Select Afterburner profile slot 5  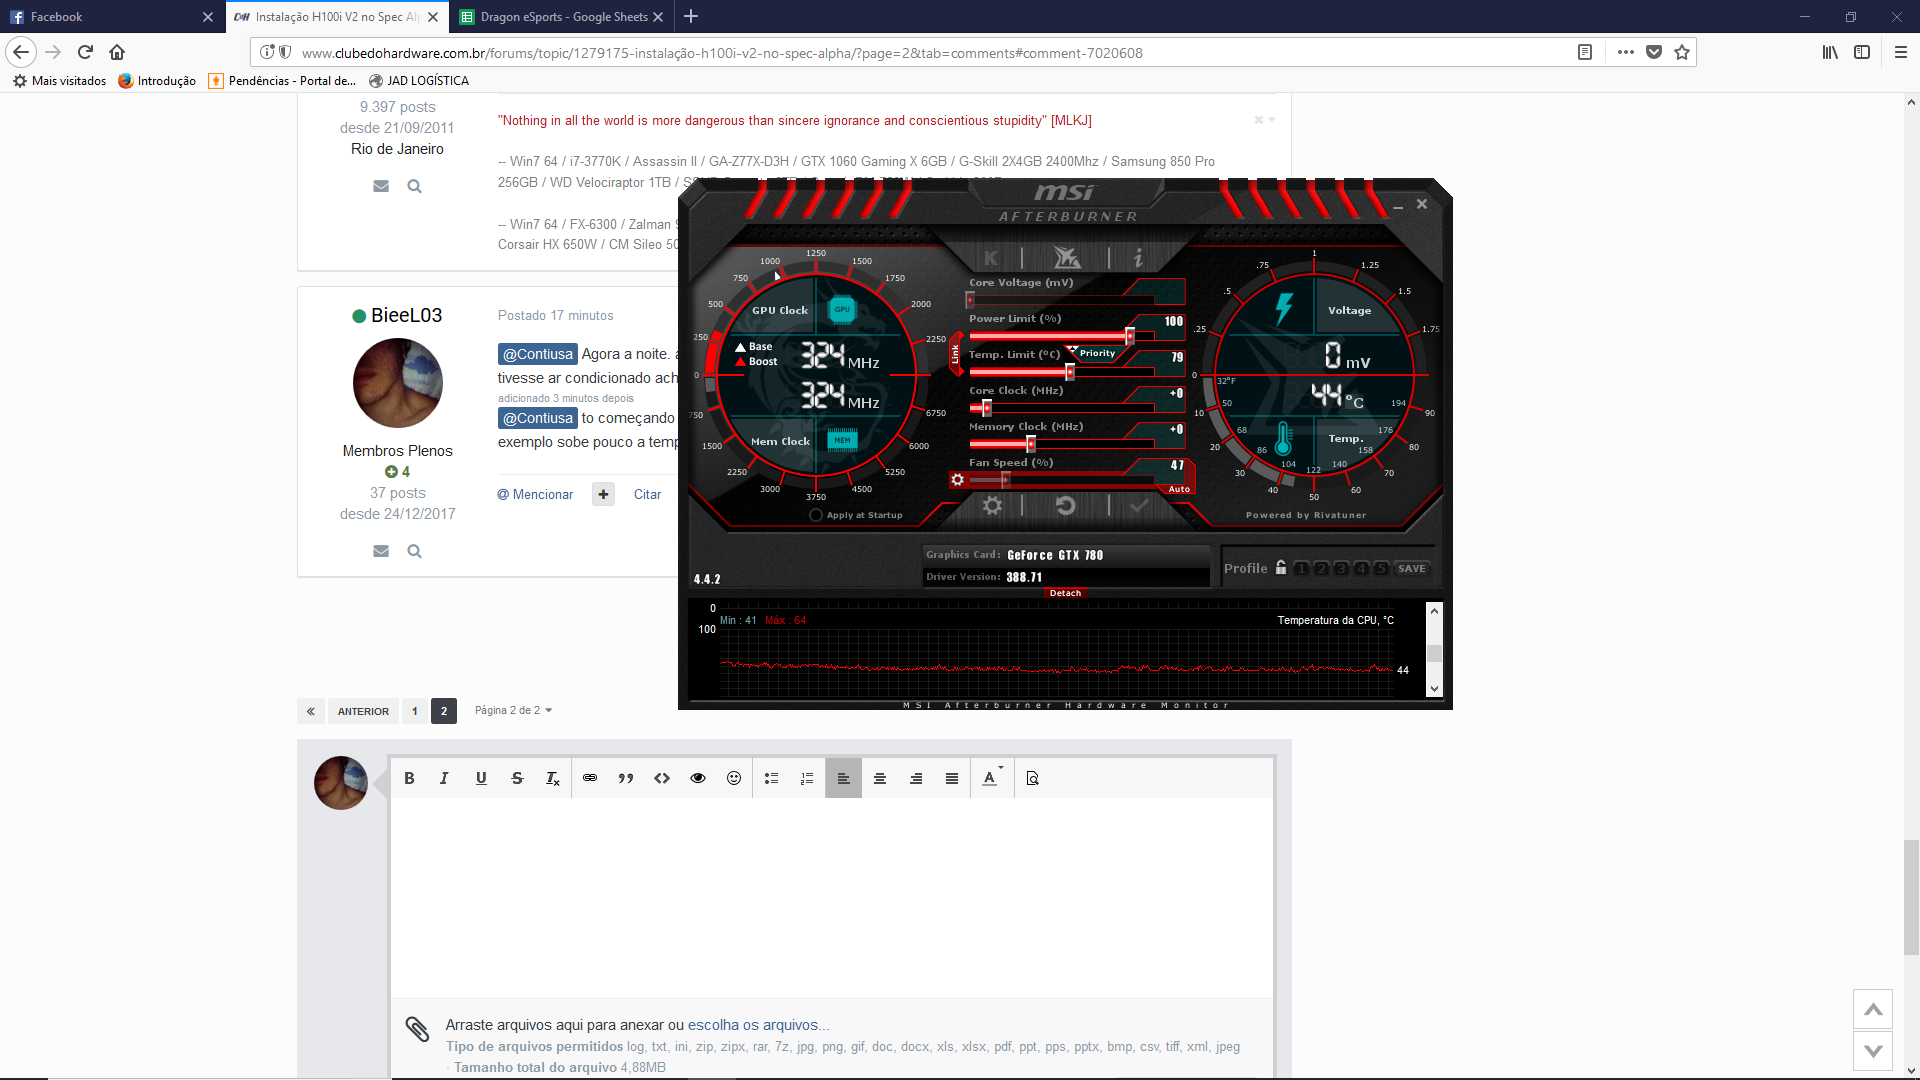click(x=1381, y=568)
